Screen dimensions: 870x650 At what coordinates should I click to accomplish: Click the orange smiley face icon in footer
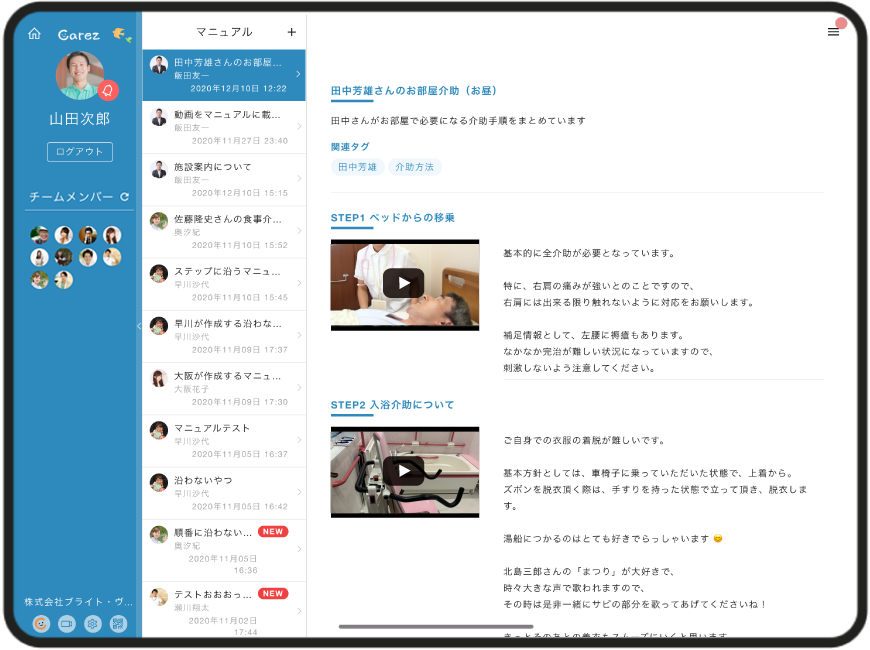tap(41, 624)
